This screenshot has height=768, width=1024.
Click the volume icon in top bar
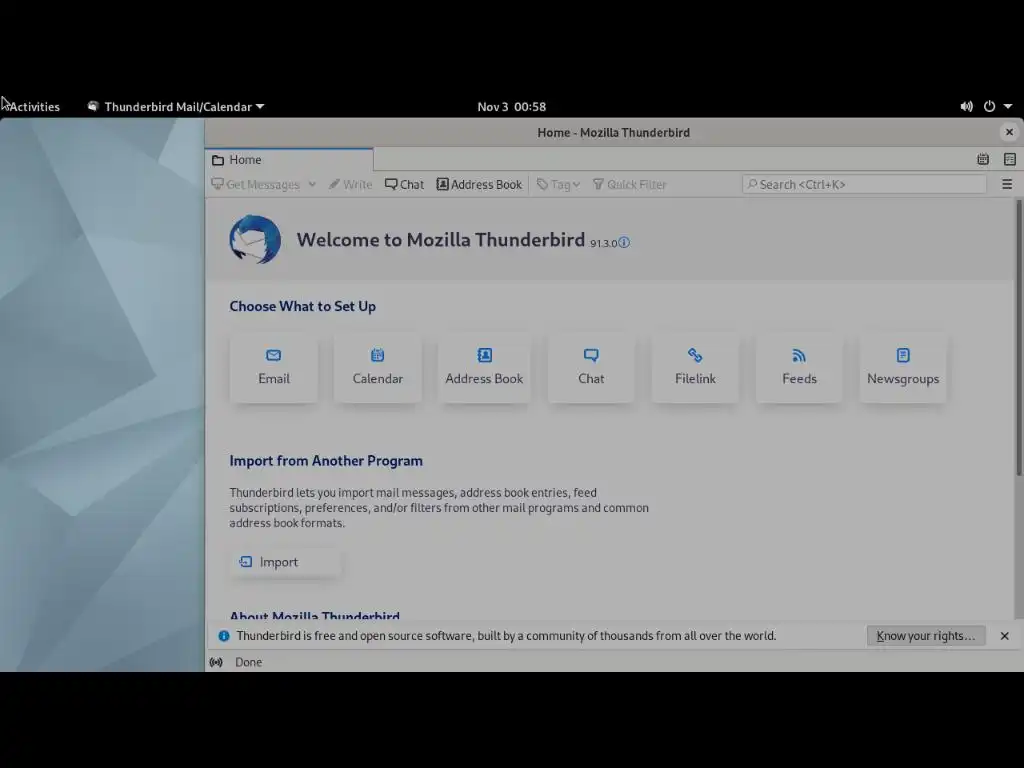pyautogui.click(x=967, y=106)
